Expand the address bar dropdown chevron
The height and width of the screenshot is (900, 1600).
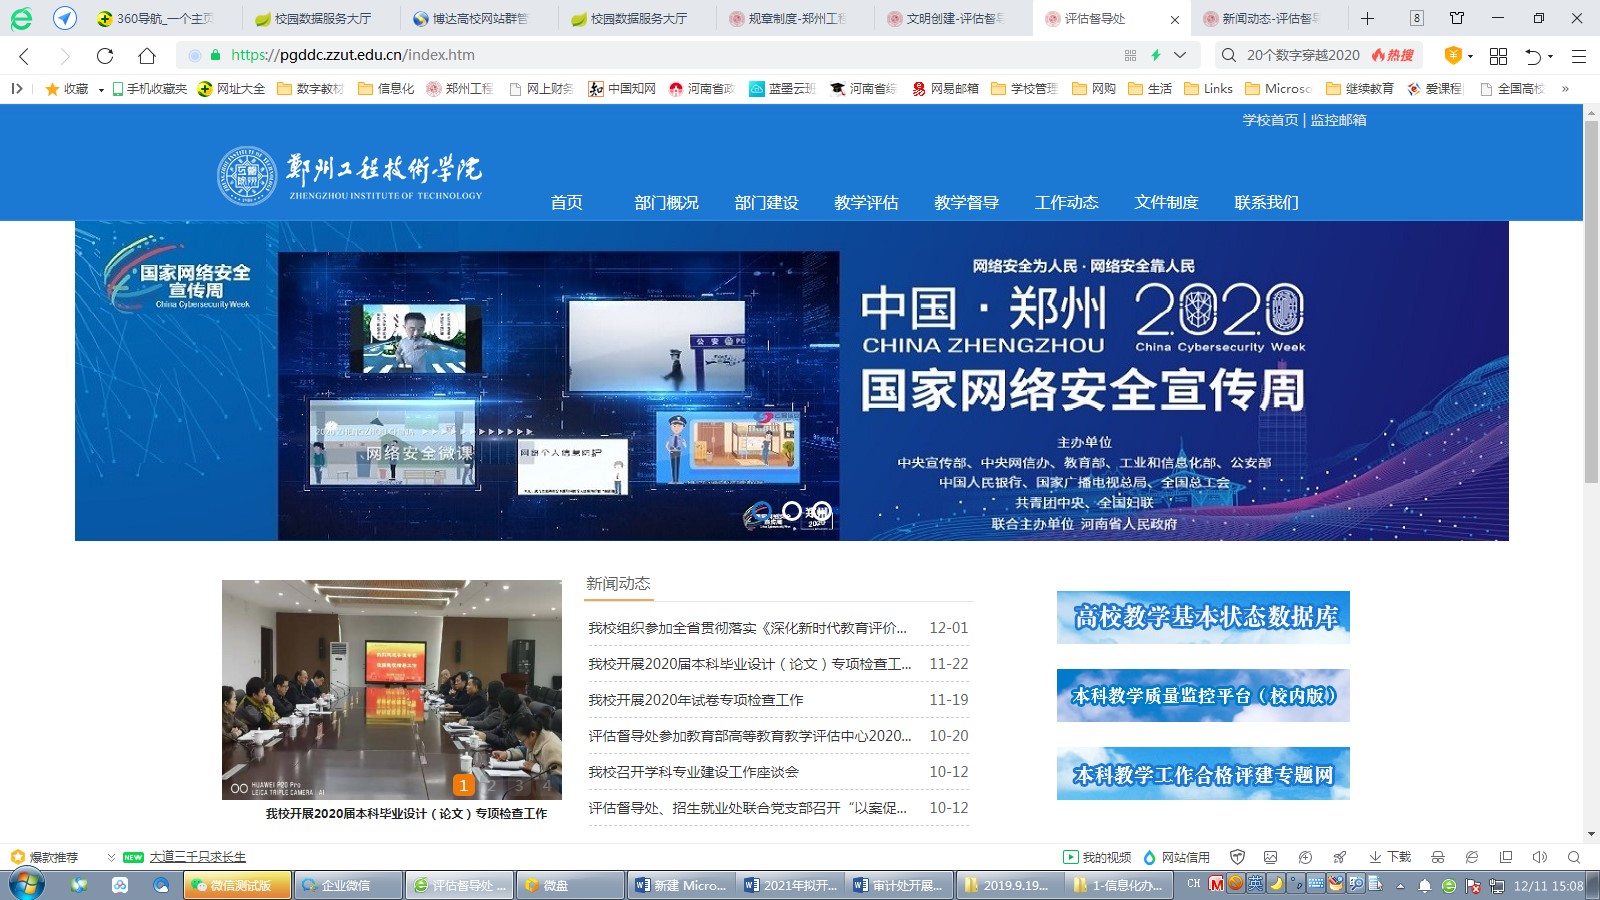[x=1180, y=56]
